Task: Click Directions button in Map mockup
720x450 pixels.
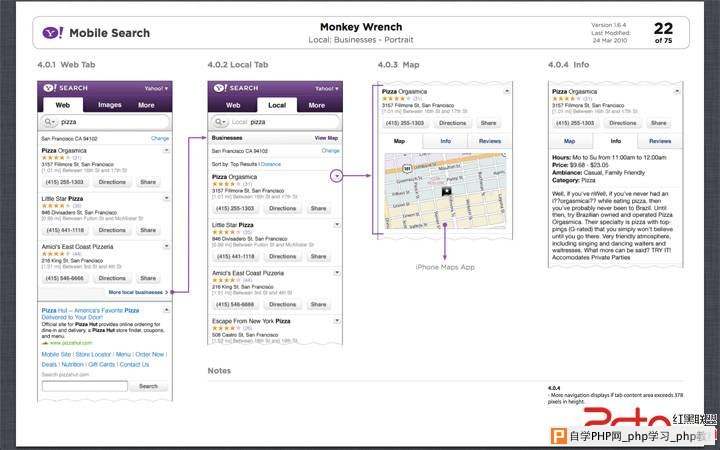Action: [452, 123]
